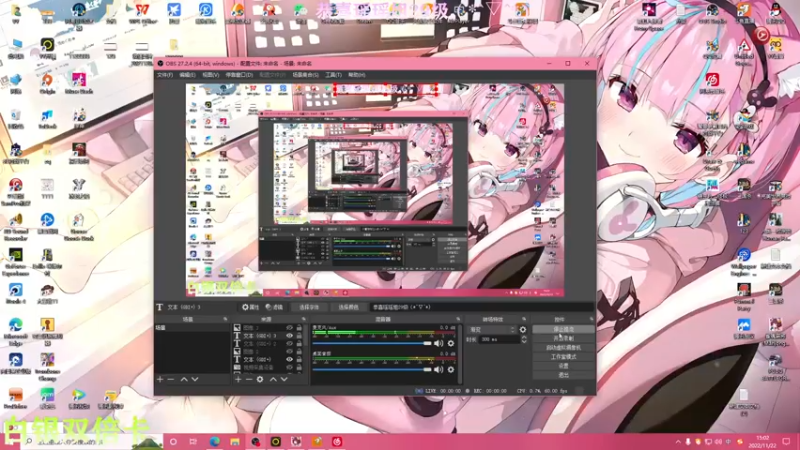Open 编辑(E) menu
This screenshot has width=800, height=450.
click(x=187, y=75)
